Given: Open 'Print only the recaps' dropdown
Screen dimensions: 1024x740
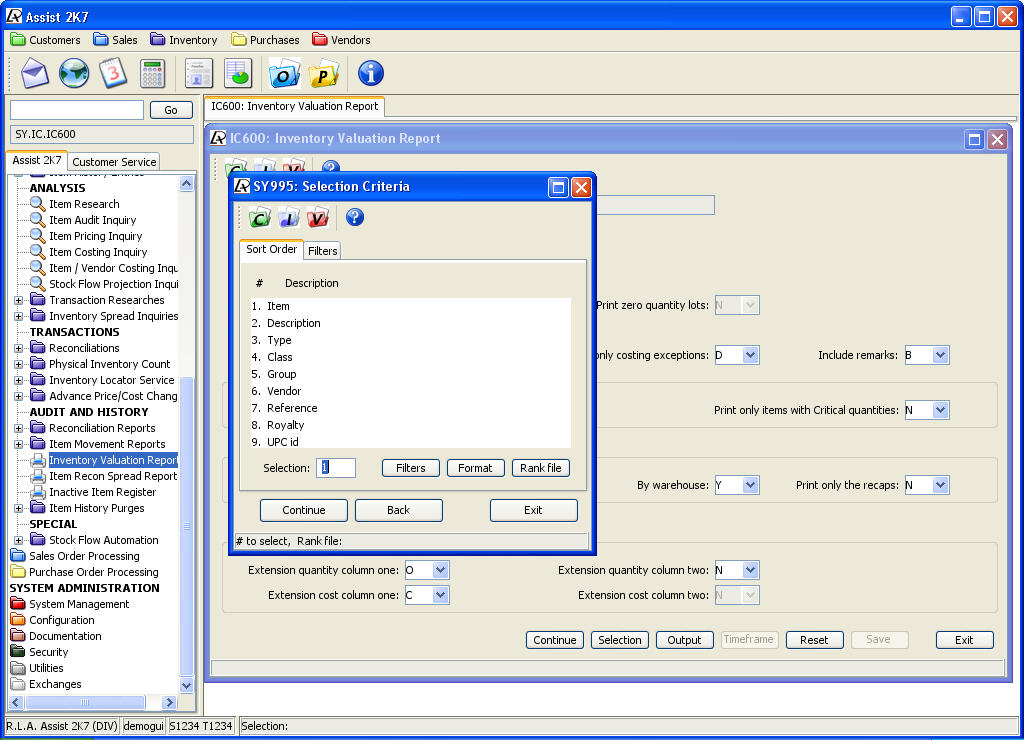Looking at the screenshot, I should click(940, 485).
